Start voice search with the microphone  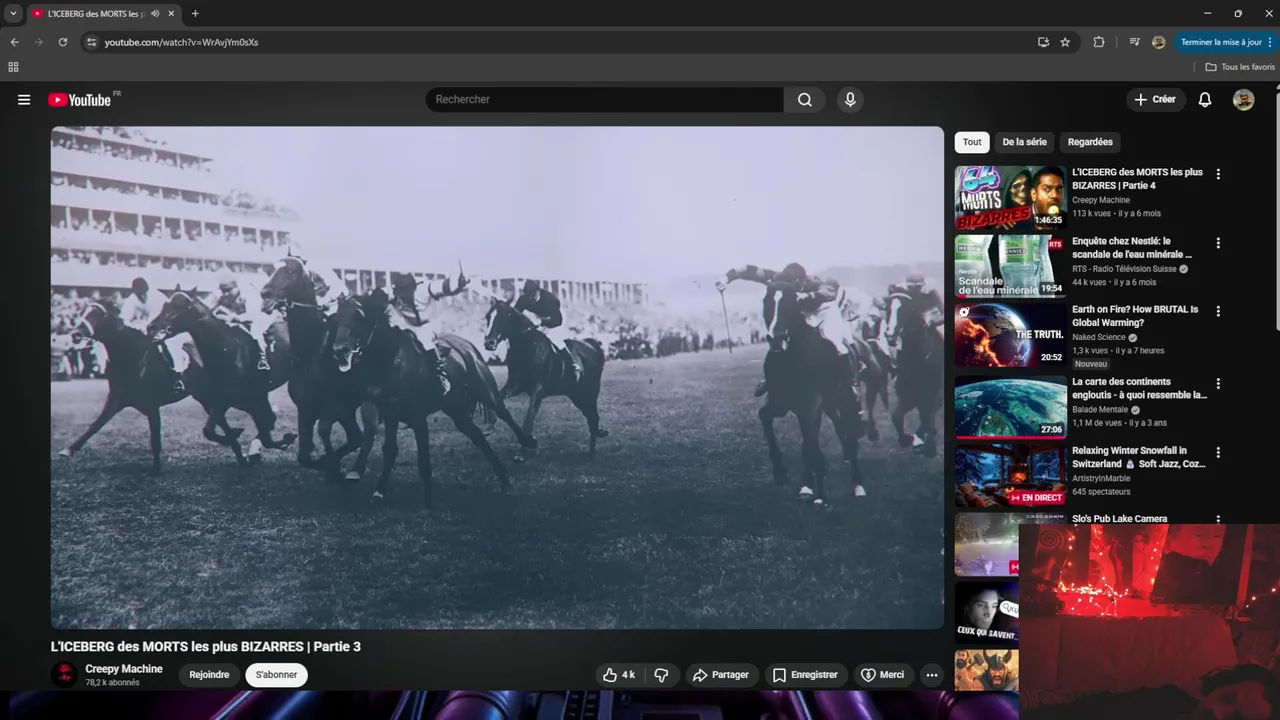(850, 100)
